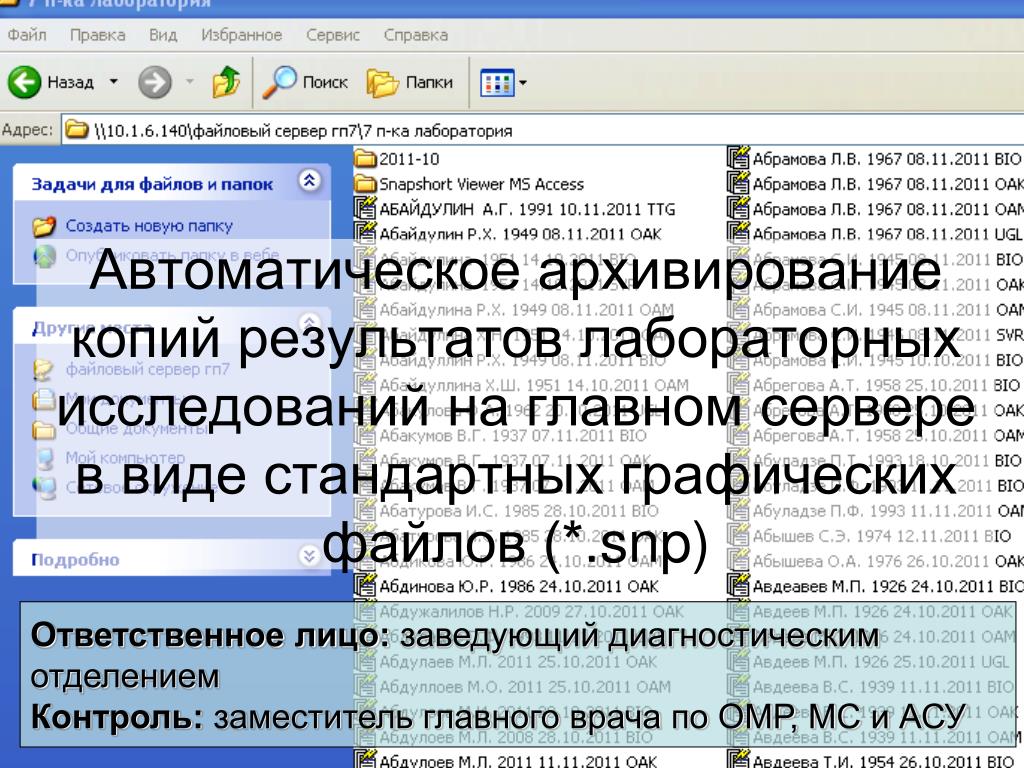Open the Сервис menu

[x=332, y=35]
